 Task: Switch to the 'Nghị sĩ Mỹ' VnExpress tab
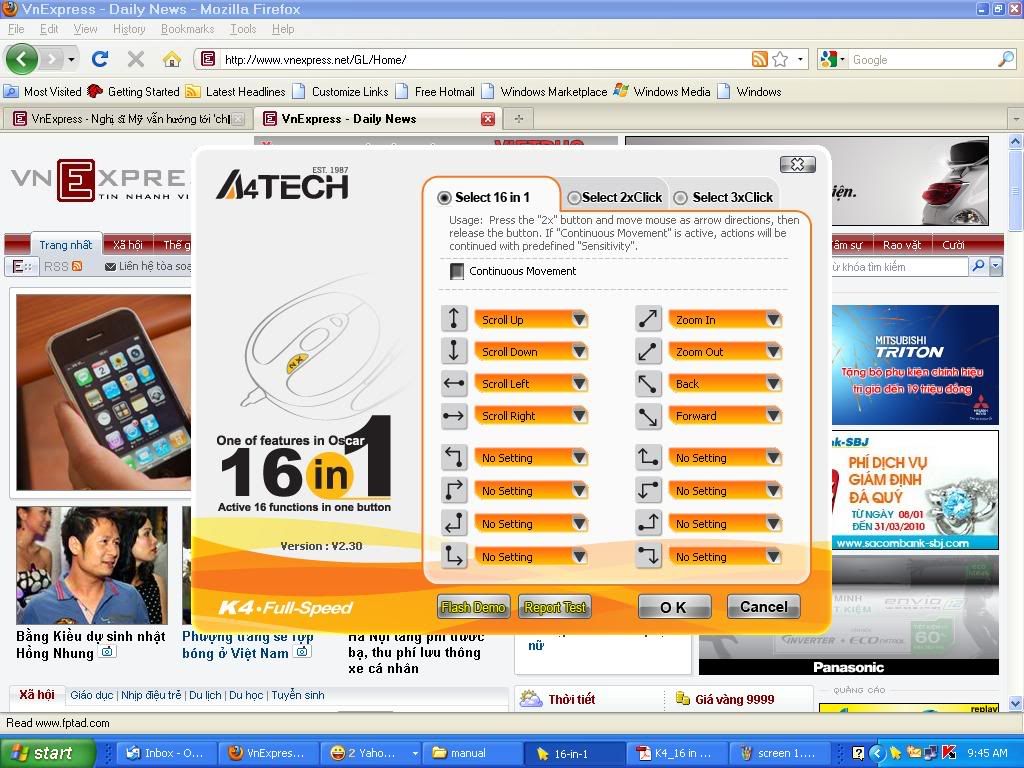pyautogui.click(x=129, y=119)
